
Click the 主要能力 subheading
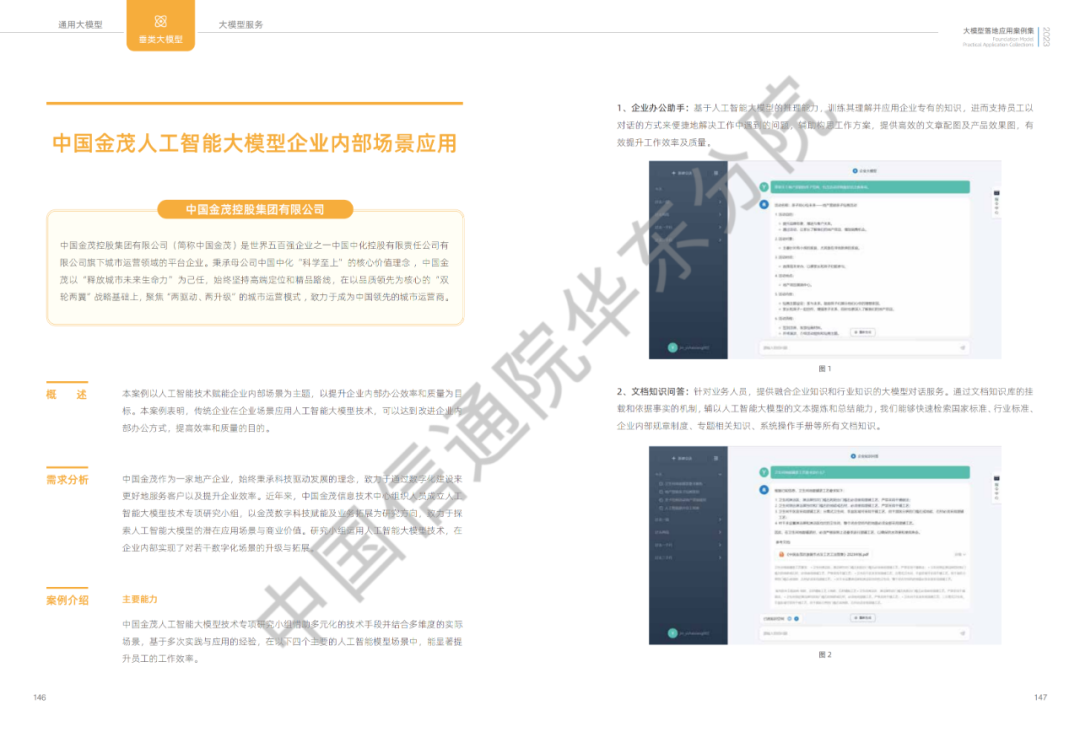(140, 600)
